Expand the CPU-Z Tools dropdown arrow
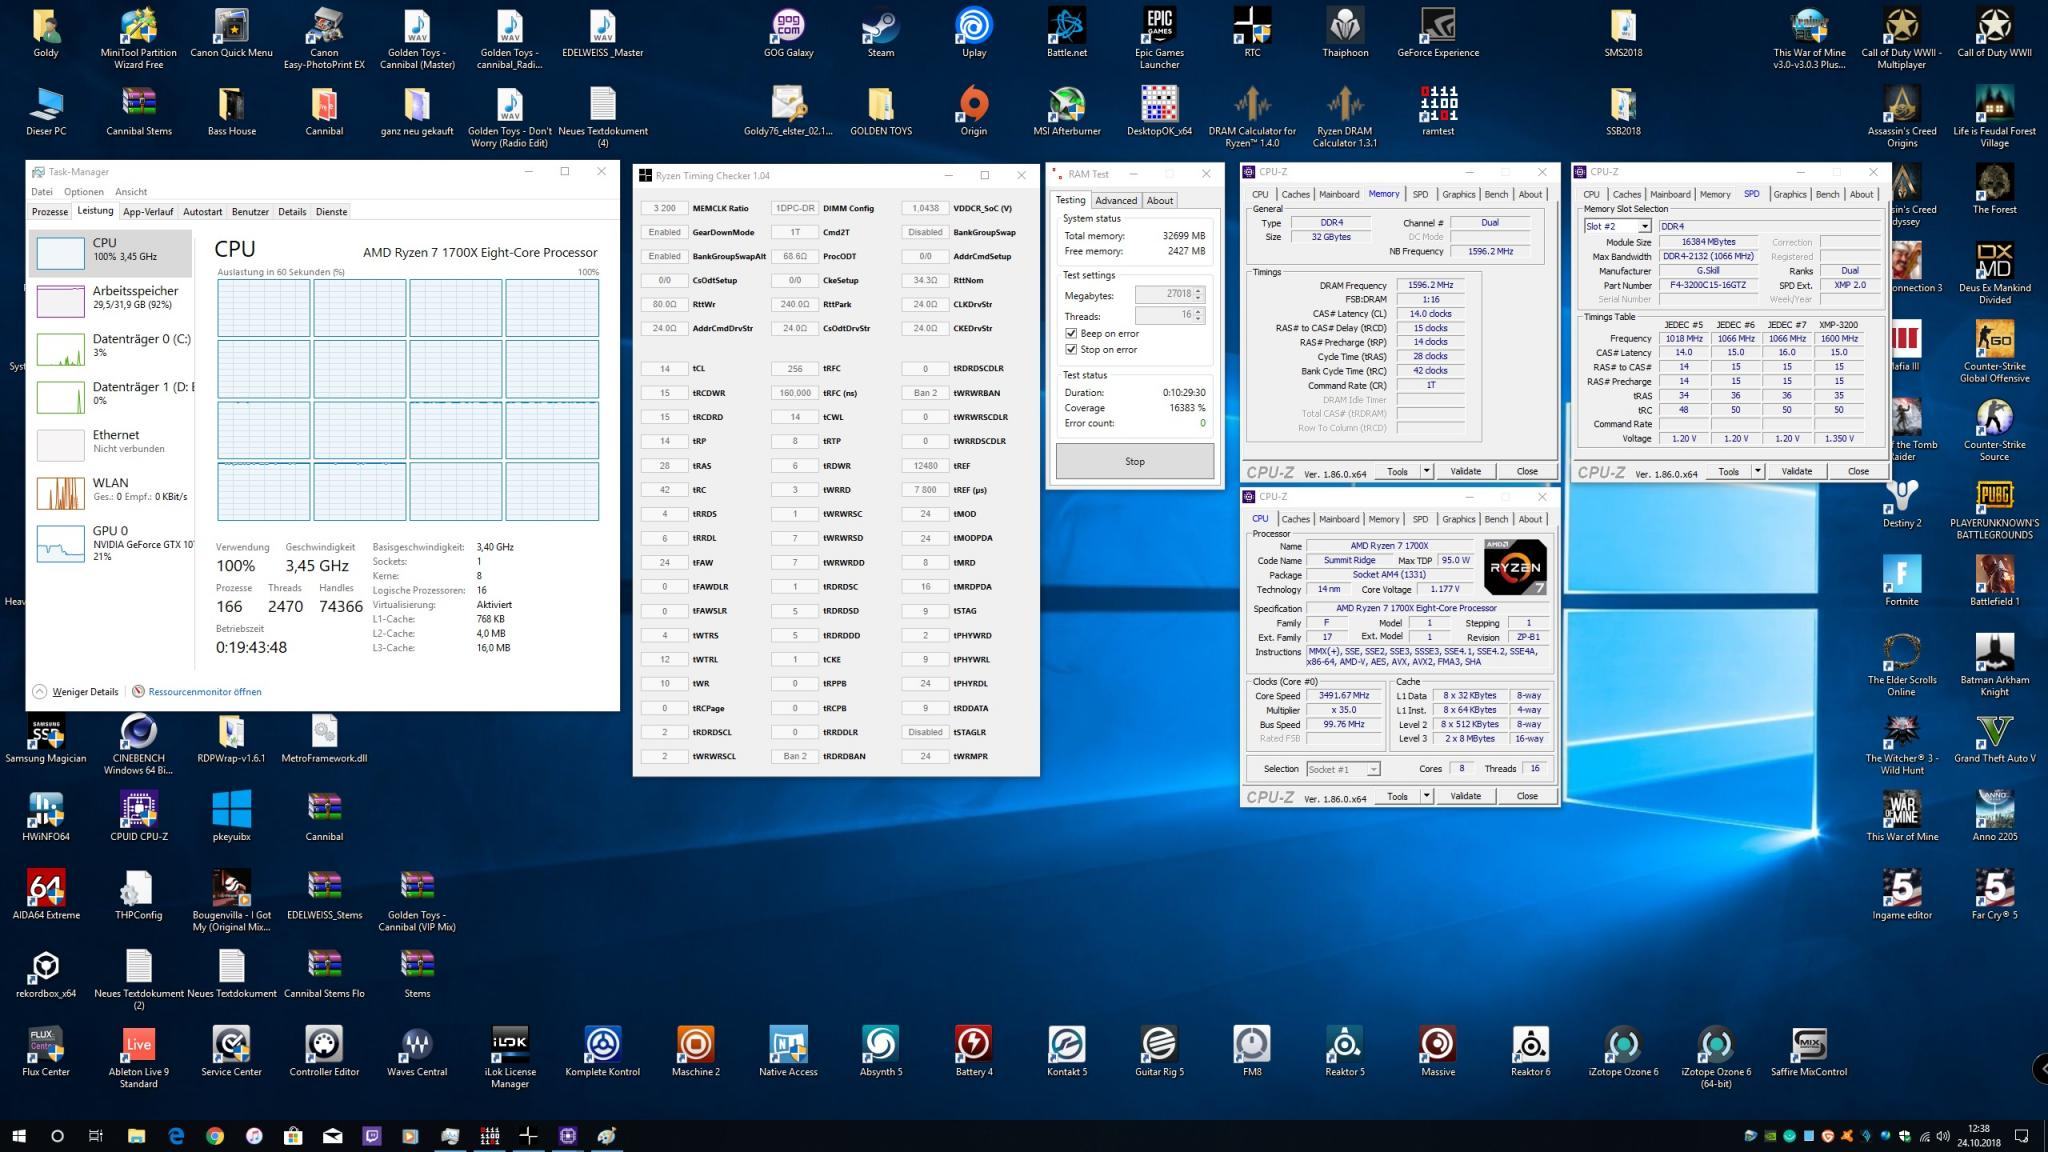The height and width of the screenshot is (1152, 2048). pos(1426,472)
